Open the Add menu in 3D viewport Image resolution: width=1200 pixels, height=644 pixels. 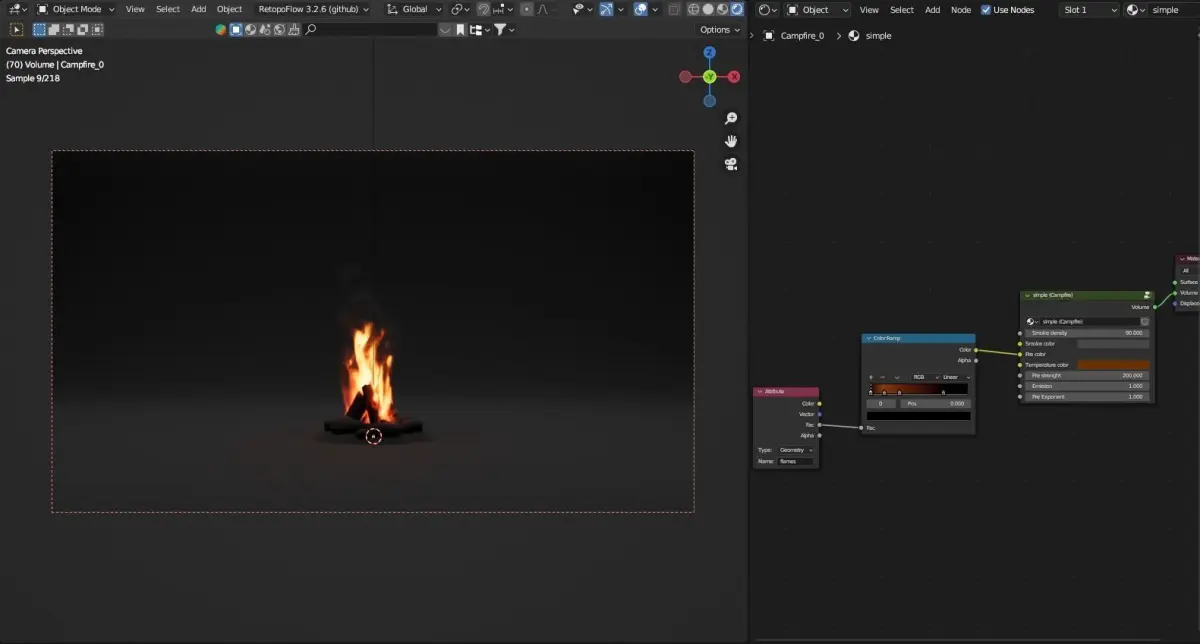pyautogui.click(x=199, y=9)
